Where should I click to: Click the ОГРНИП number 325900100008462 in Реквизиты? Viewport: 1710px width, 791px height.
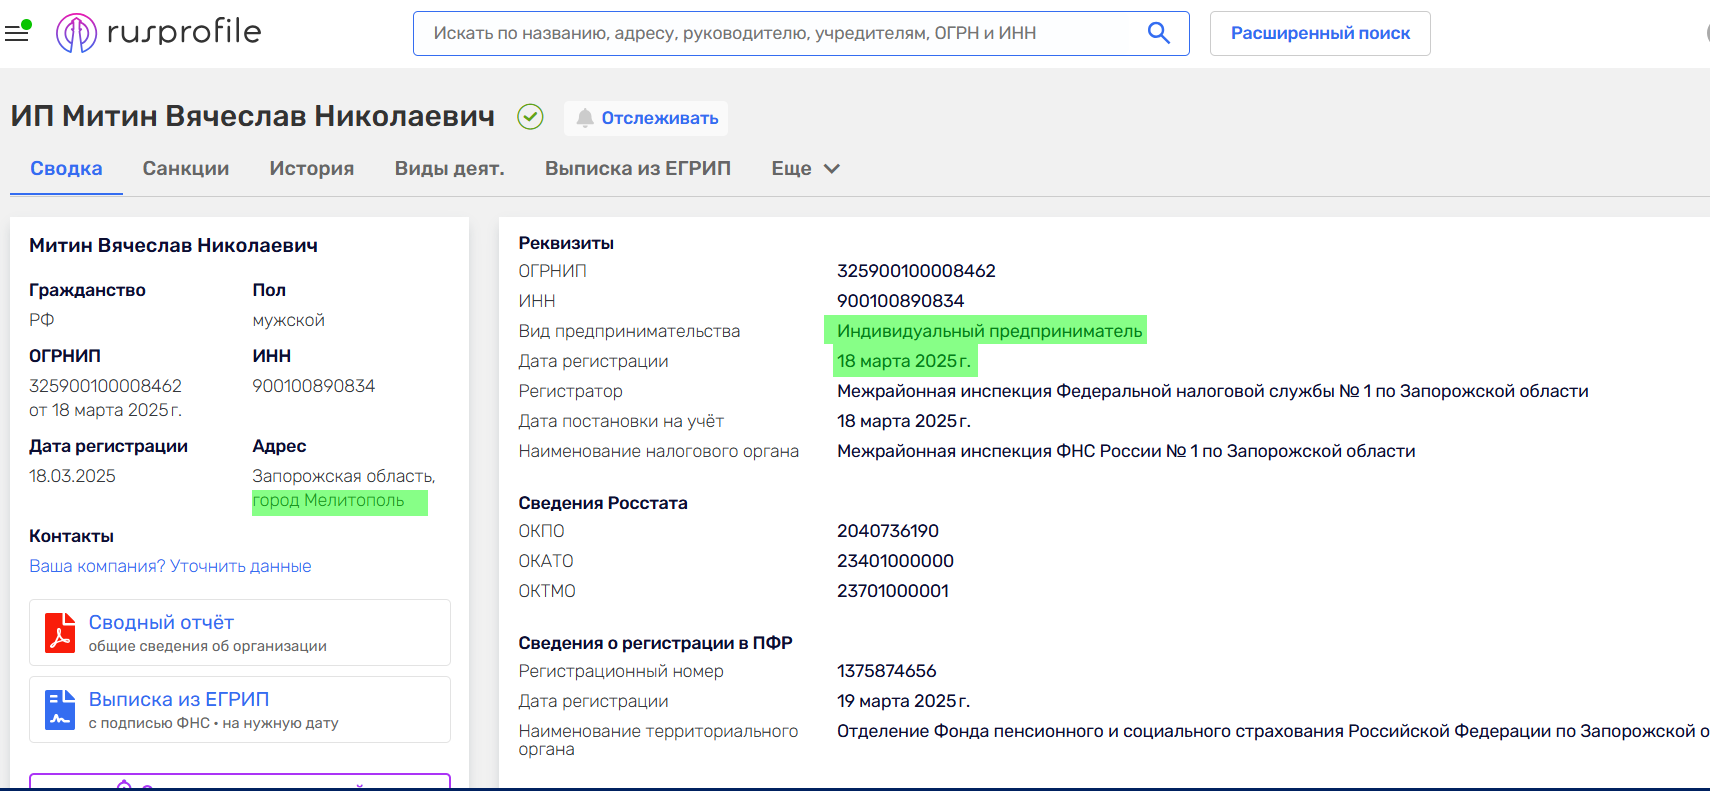tap(916, 271)
